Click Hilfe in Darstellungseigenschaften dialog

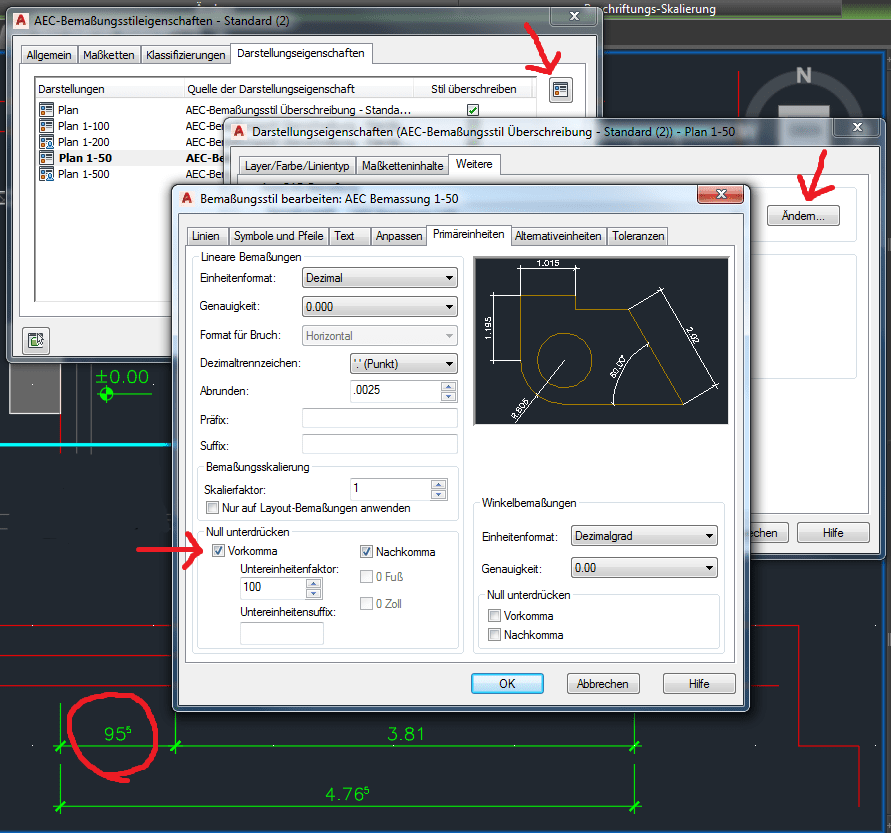(x=833, y=532)
